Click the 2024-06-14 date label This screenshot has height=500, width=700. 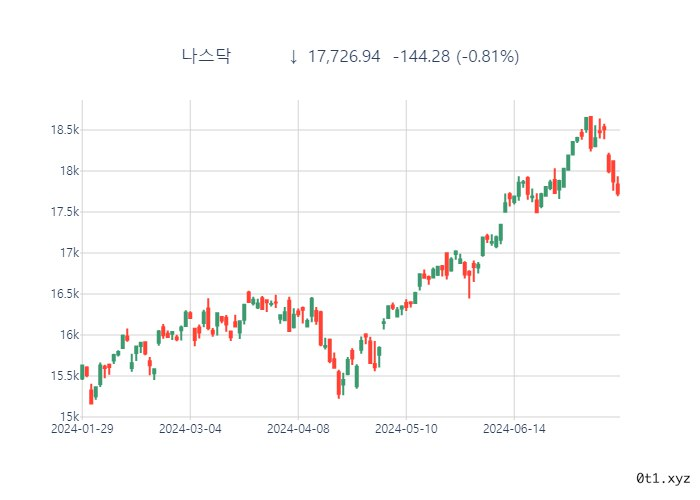[x=514, y=429]
